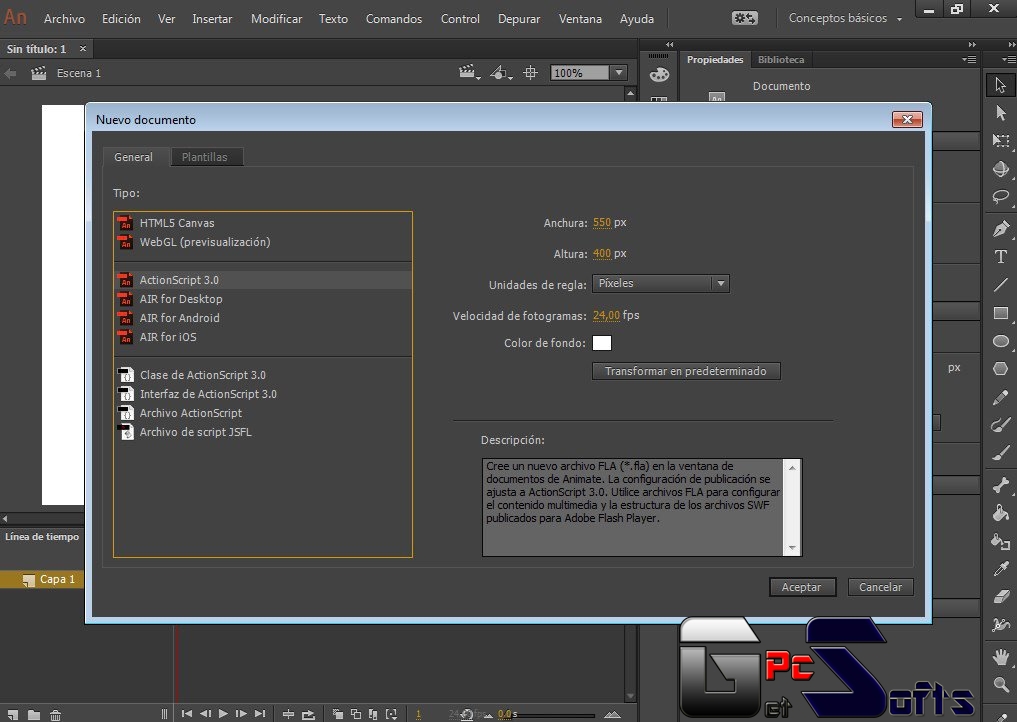
Task: Go to last frame in timeline
Action: 260,714
